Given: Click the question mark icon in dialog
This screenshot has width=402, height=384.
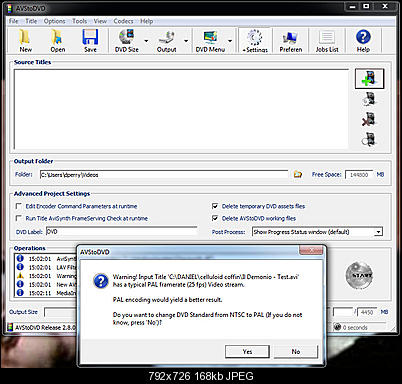Looking at the screenshot, I should (x=101, y=281).
